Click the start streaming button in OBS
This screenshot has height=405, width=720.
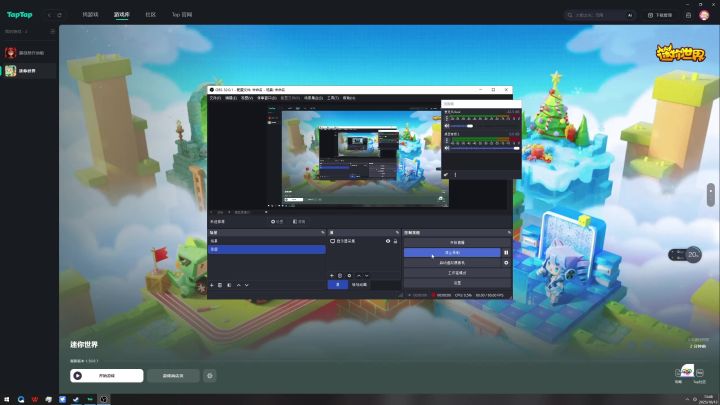457,242
